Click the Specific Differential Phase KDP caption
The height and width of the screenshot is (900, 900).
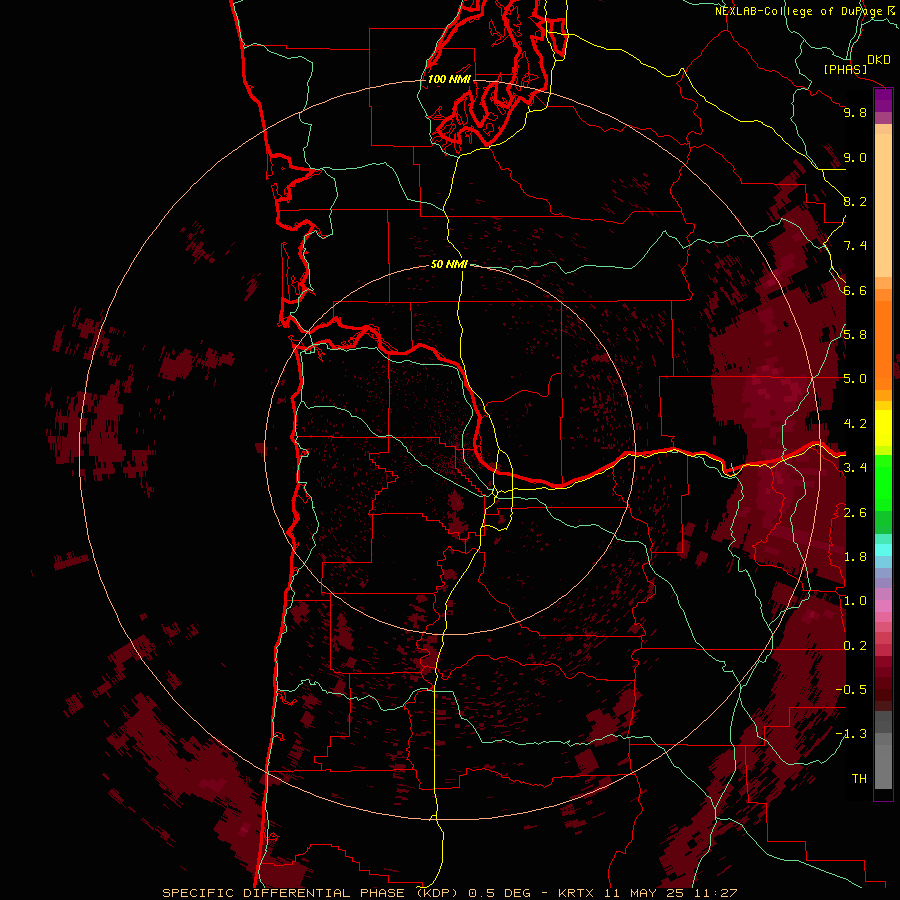click(x=449, y=893)
